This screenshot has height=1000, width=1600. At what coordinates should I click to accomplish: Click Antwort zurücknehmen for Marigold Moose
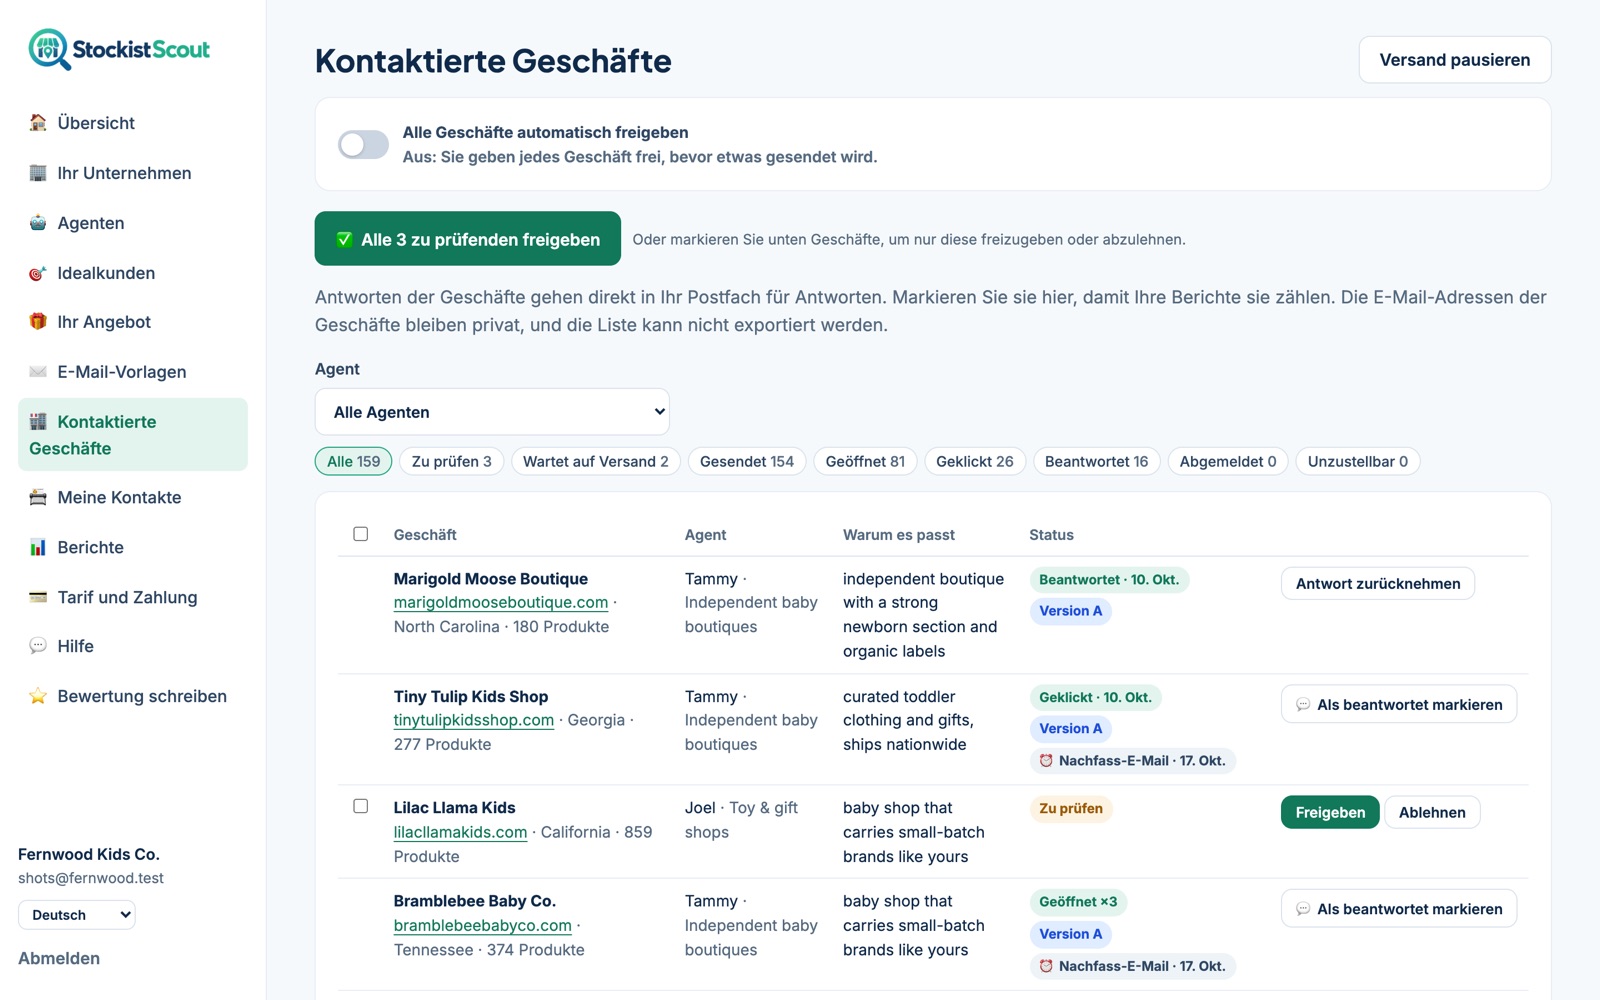click(1378, 584)
